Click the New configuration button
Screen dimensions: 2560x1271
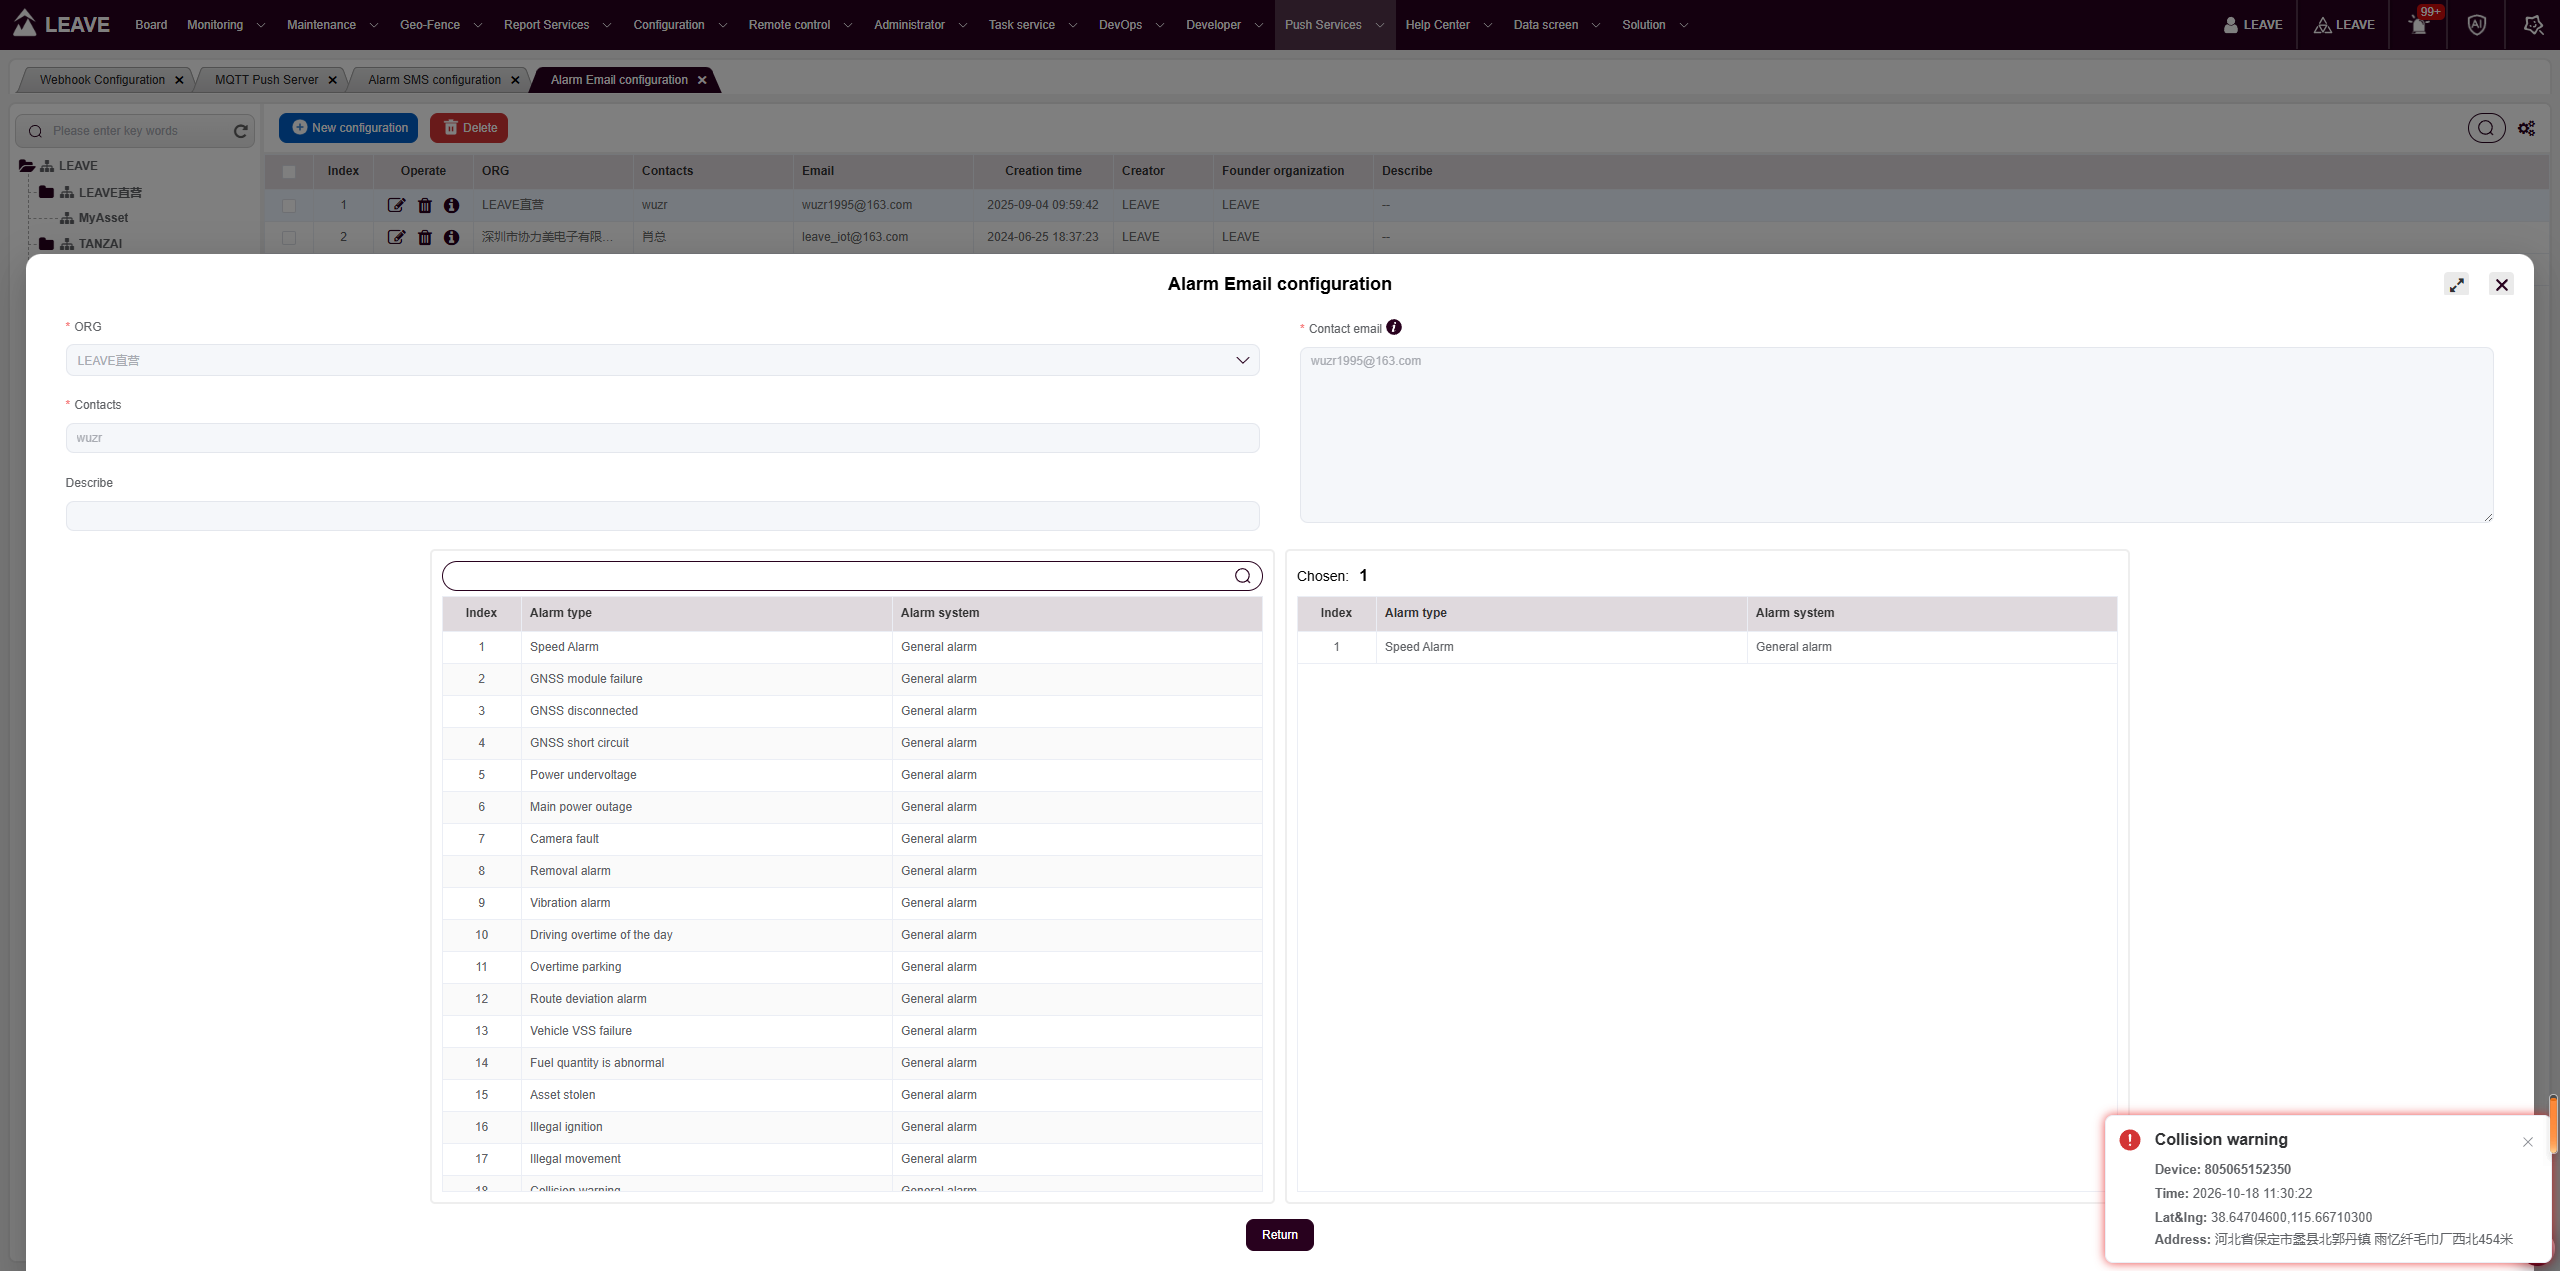(349, 128)
